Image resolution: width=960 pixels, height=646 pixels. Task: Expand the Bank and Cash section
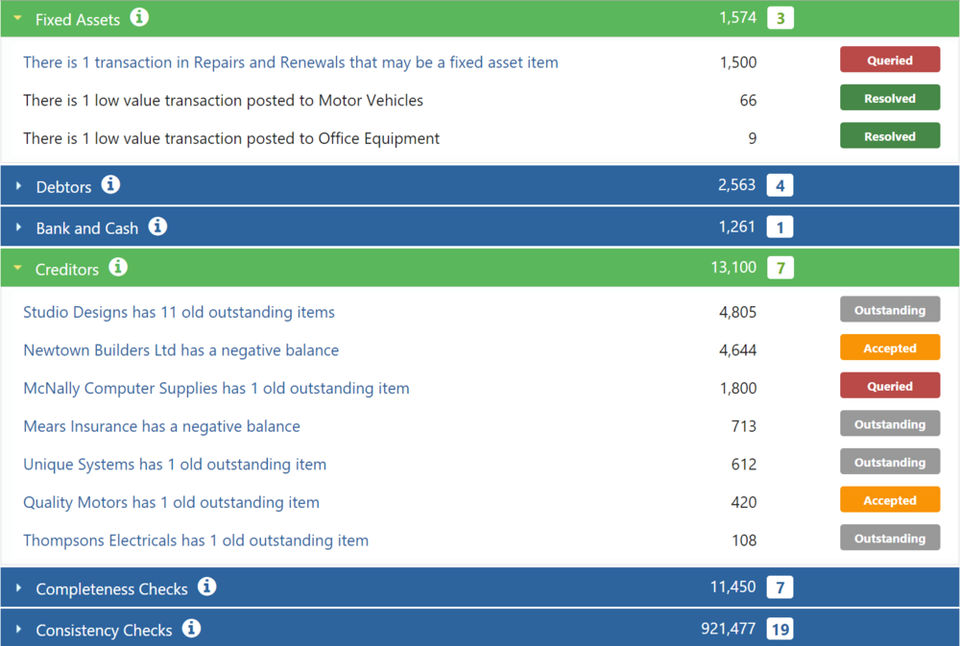tap(18, 228)
